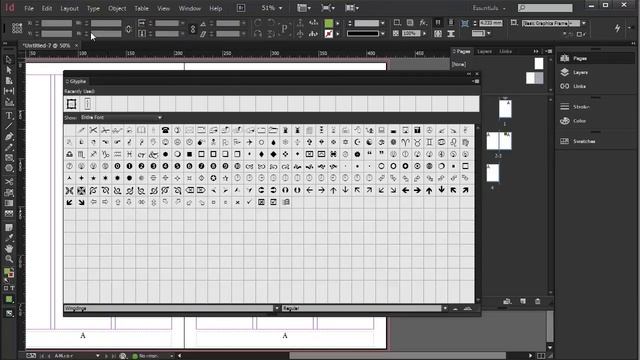This screenshot has height=360, width=640.
Task: Click the scissors glyph in Glyphs grid
Action: [x=93, y=130]
